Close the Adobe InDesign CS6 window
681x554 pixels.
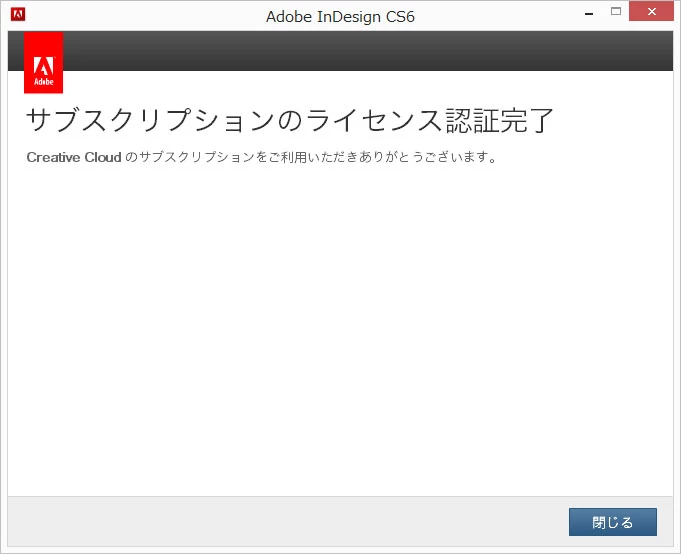pos(651,11)
